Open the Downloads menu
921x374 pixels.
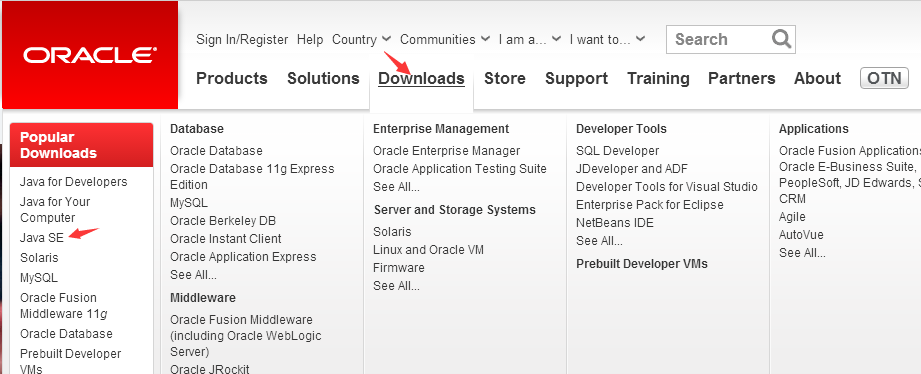[421, 78]
